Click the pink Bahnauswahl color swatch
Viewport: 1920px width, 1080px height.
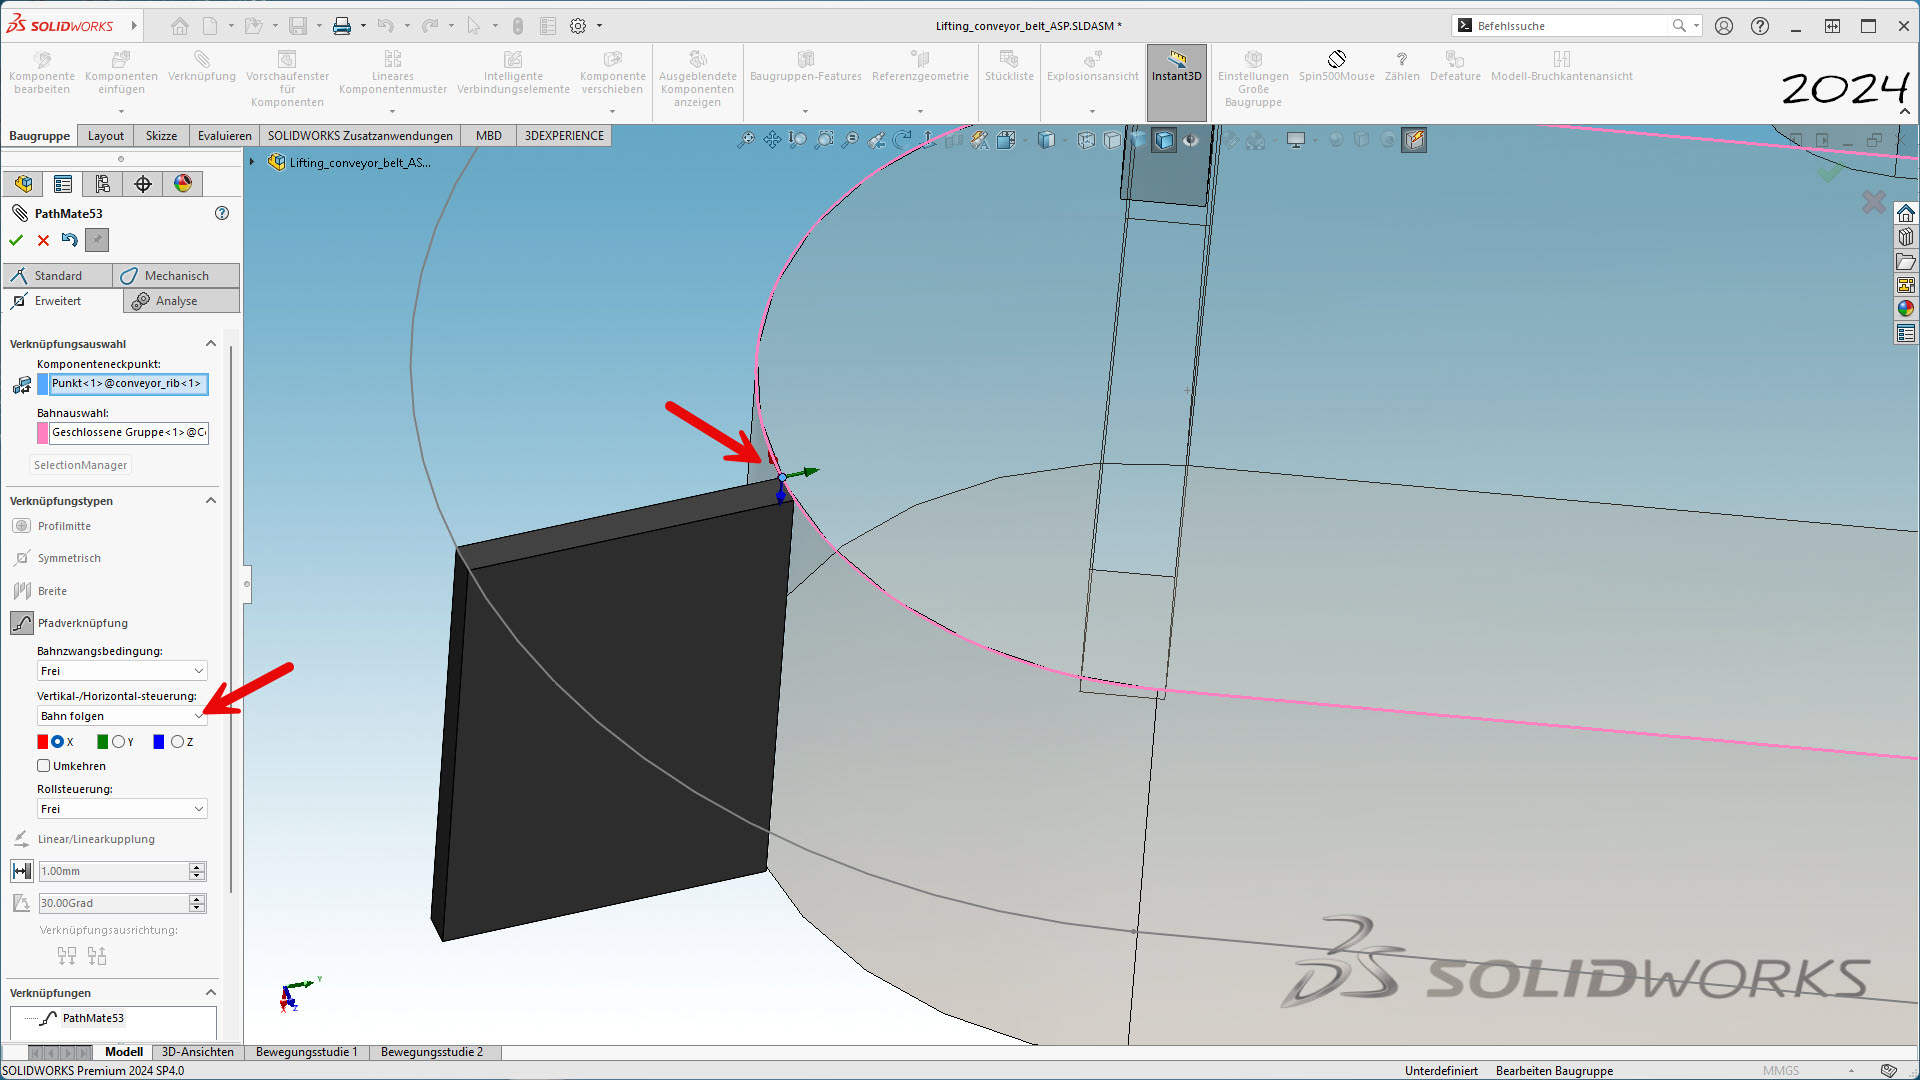[x=43, y=433]
